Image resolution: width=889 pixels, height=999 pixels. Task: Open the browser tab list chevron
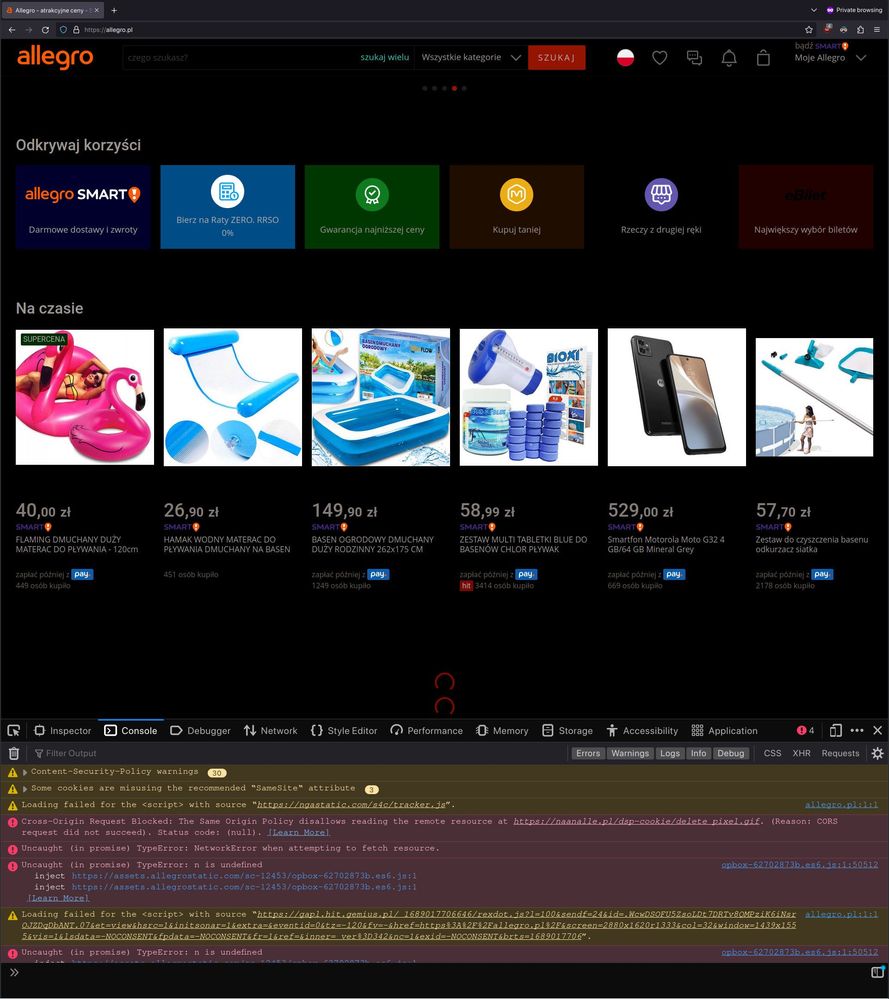[x=814, y=10]
